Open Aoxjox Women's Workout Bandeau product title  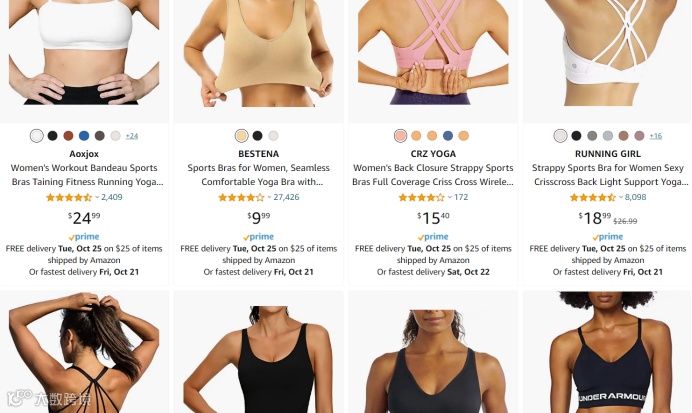click(84, 175)
